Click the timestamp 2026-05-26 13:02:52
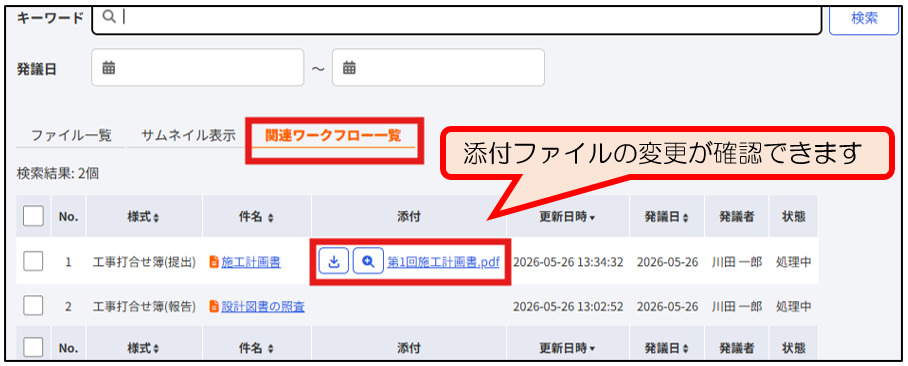The height and width of the screenshot is (366, 908). pos(568,306)
